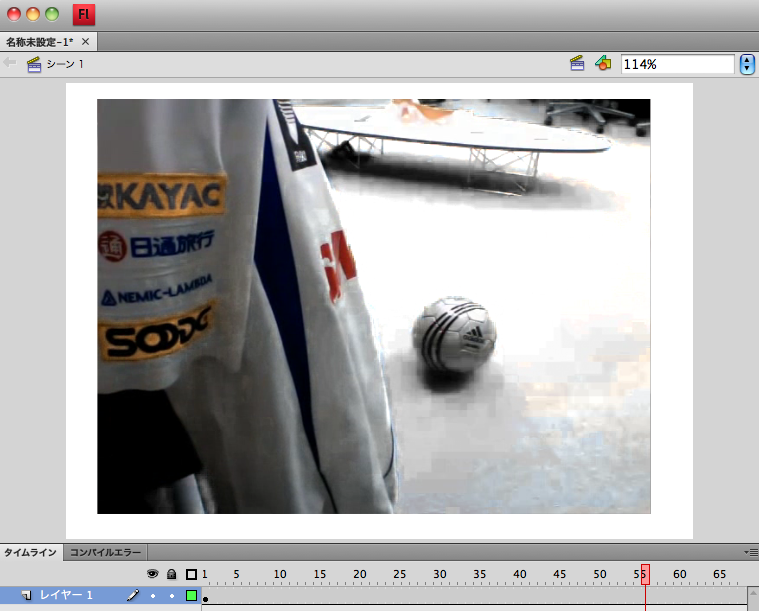This screenshot has width=759, height=611.
Task: Click the Flash application icon in title bar
Action: tap(84, 14)
